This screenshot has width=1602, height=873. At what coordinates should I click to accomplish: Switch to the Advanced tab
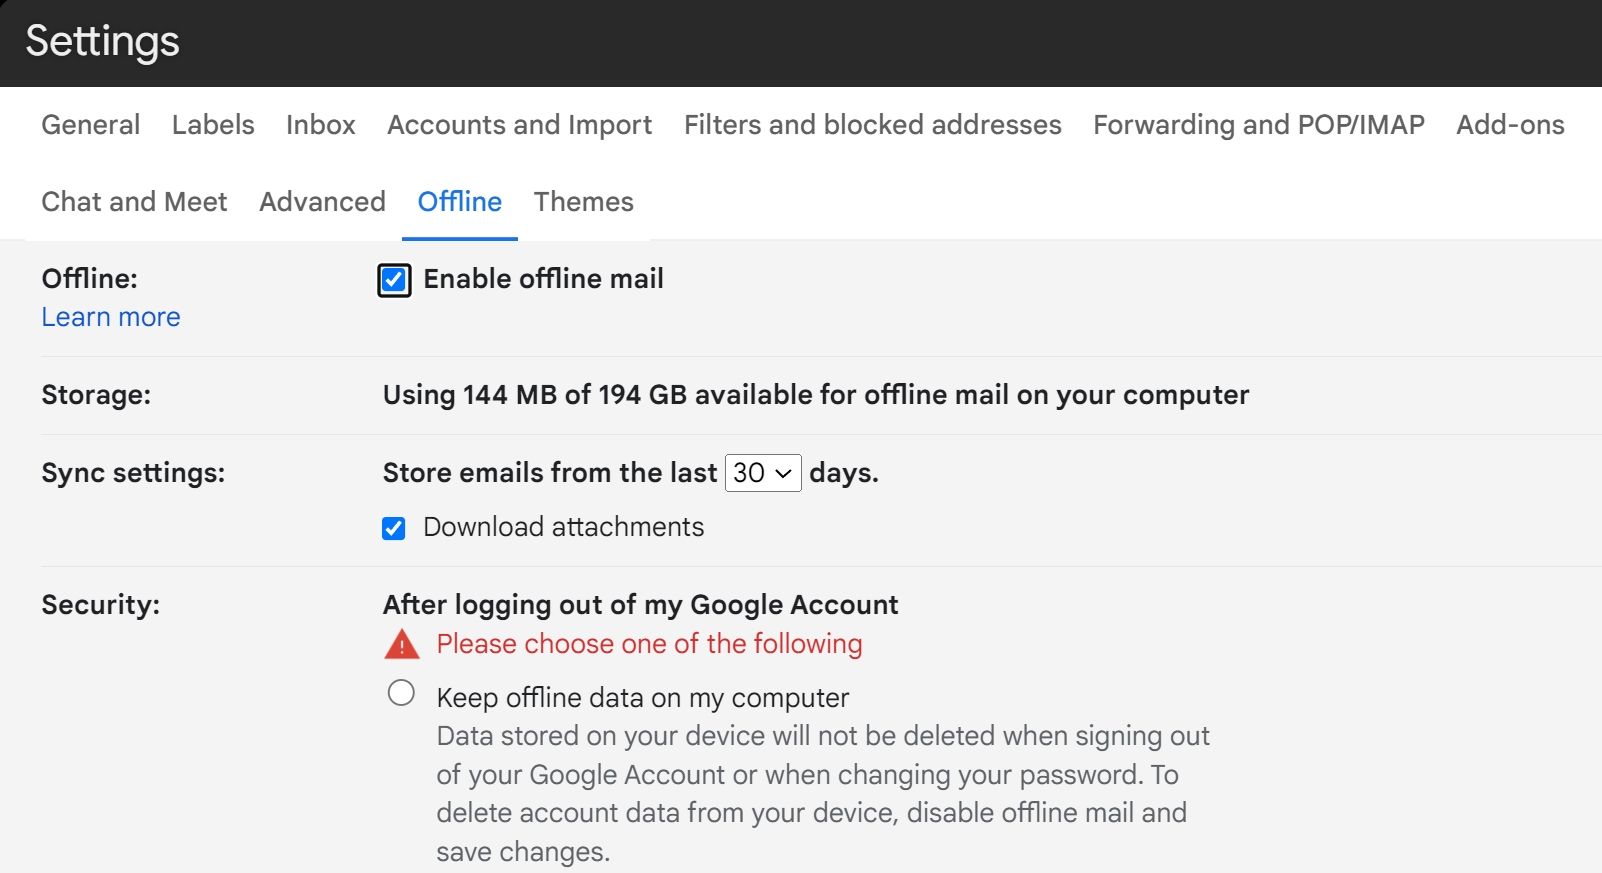(321, 202)
